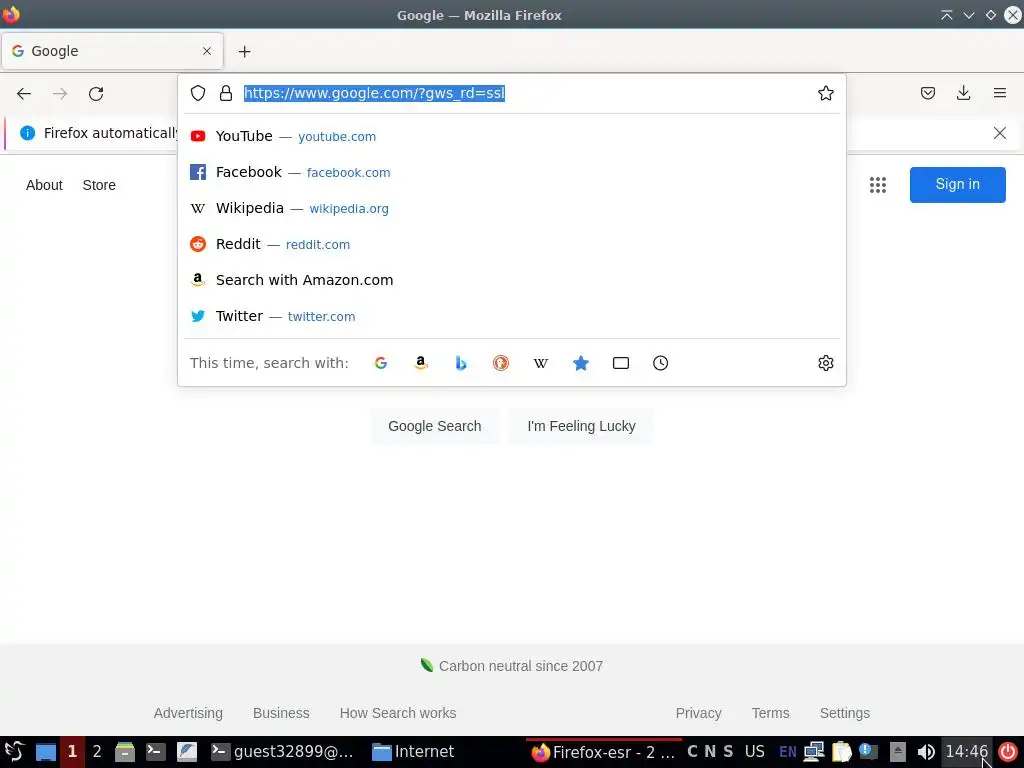
Task: Open the Store link
Action: tap(99, 185)
